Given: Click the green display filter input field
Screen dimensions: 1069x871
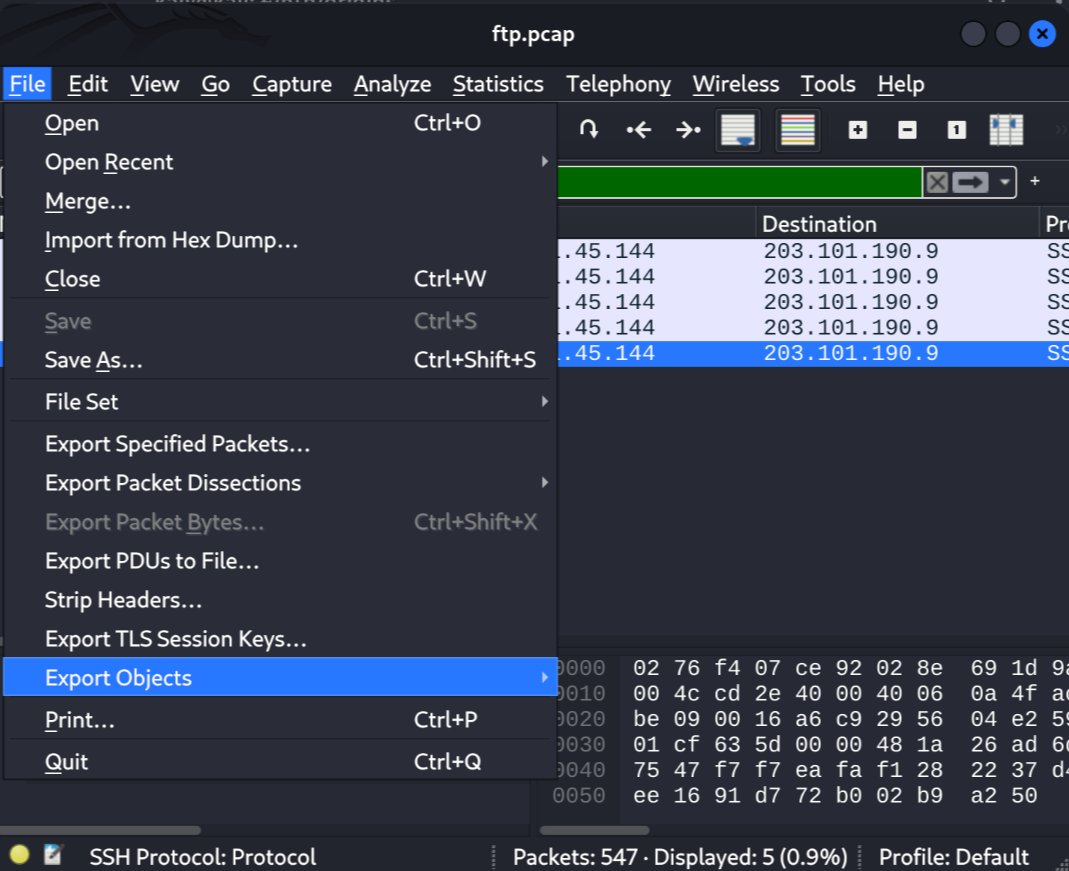Looking at the screenshot, I should pos(739,182).
